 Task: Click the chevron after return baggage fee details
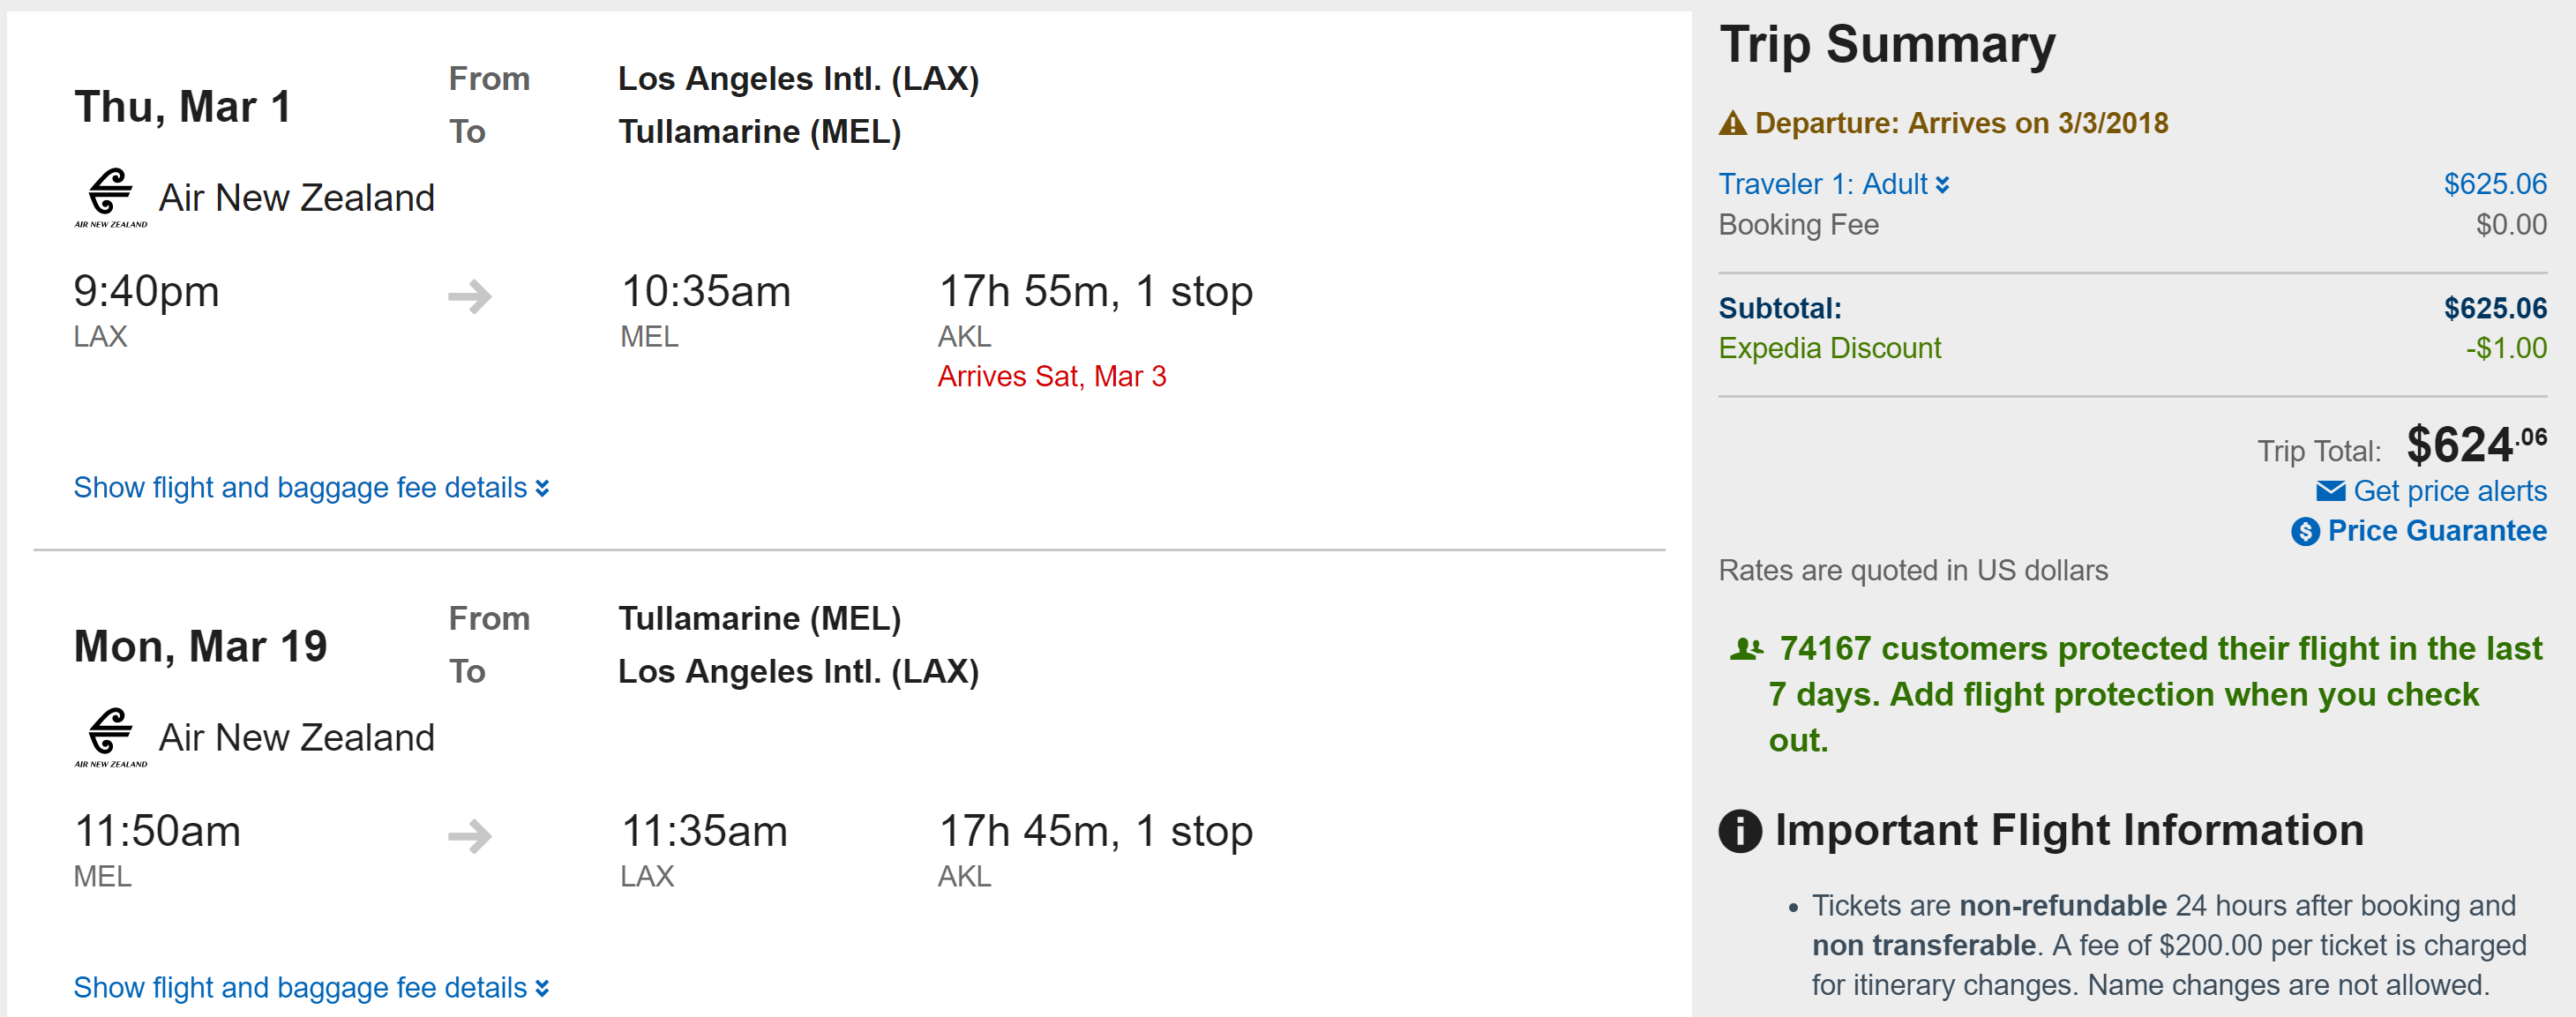pos(542,988)
